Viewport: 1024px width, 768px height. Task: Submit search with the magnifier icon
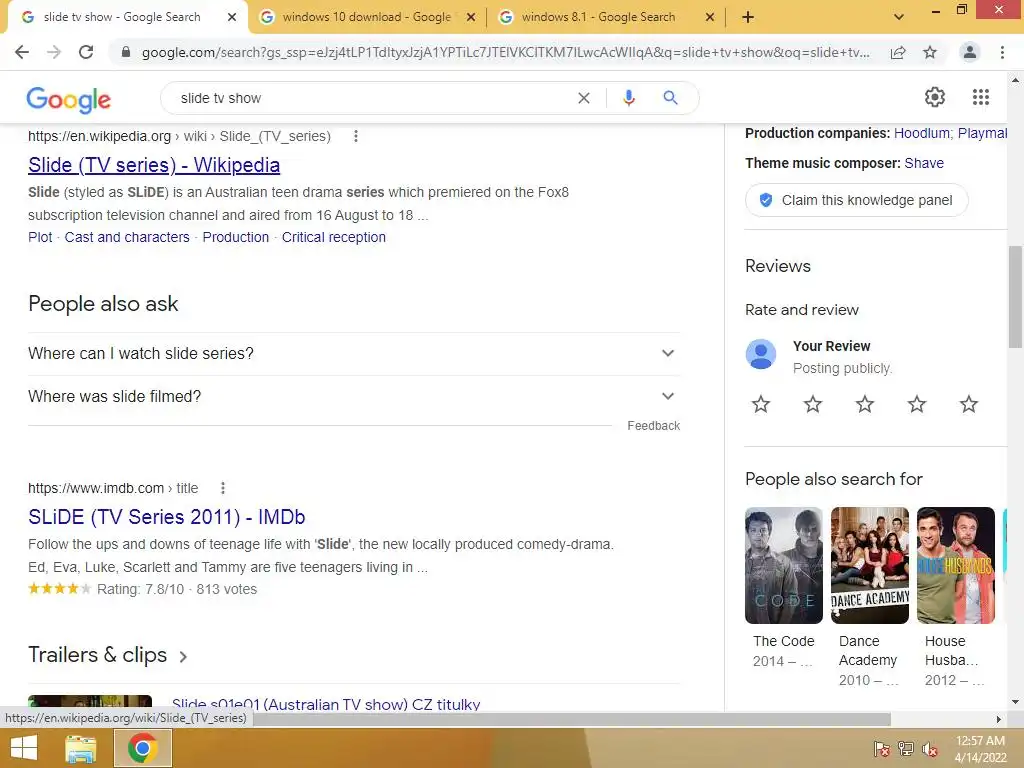click(670, 98)
